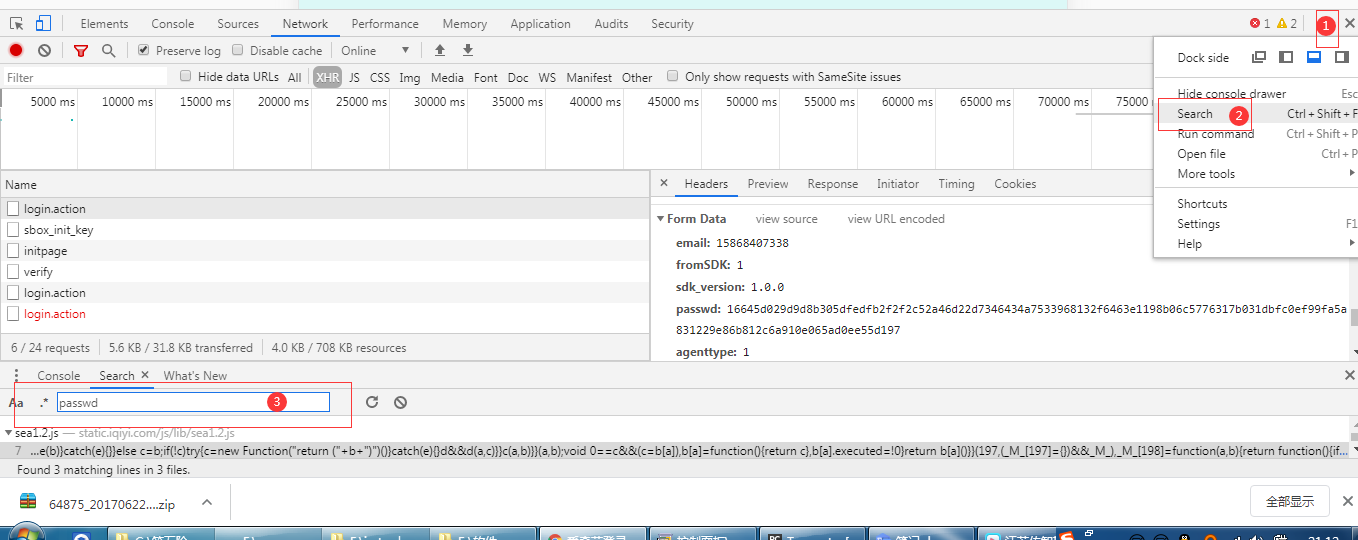Toggle match case Aa in search
The image size is (1358, 540).
[x=16, y=402]
